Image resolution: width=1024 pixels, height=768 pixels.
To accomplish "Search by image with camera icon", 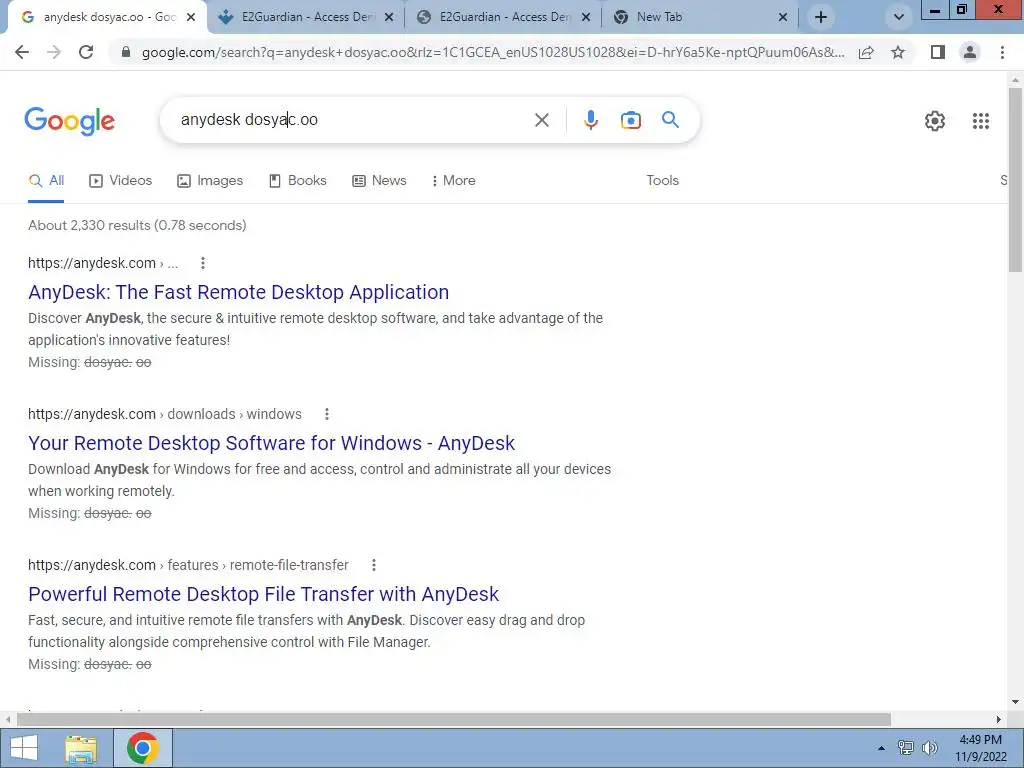I will (x=630, y=120).
